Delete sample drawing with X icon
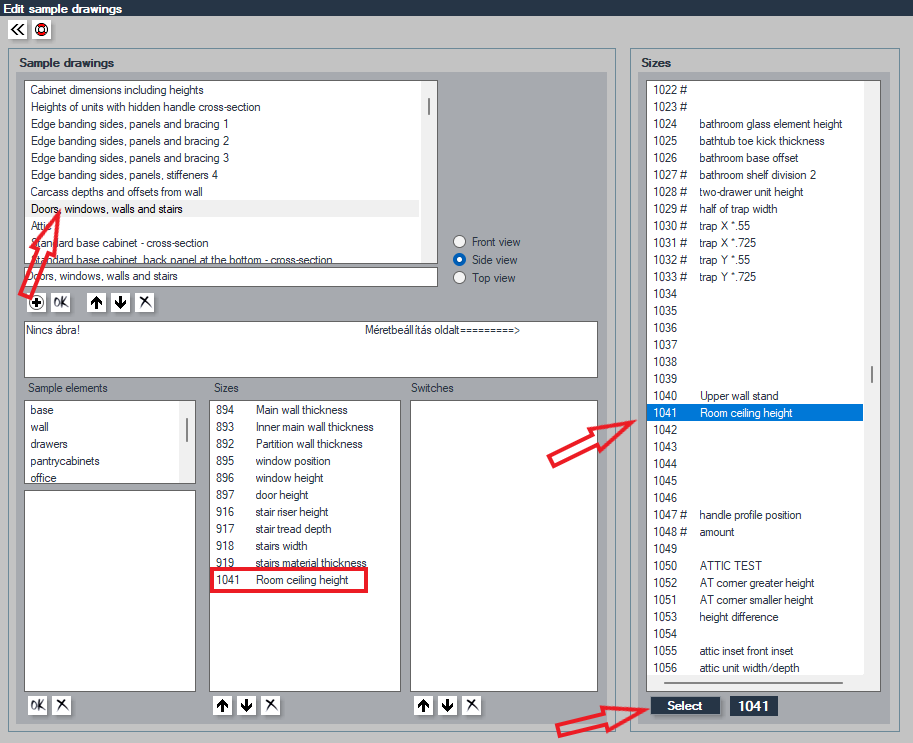 [145, 302]
